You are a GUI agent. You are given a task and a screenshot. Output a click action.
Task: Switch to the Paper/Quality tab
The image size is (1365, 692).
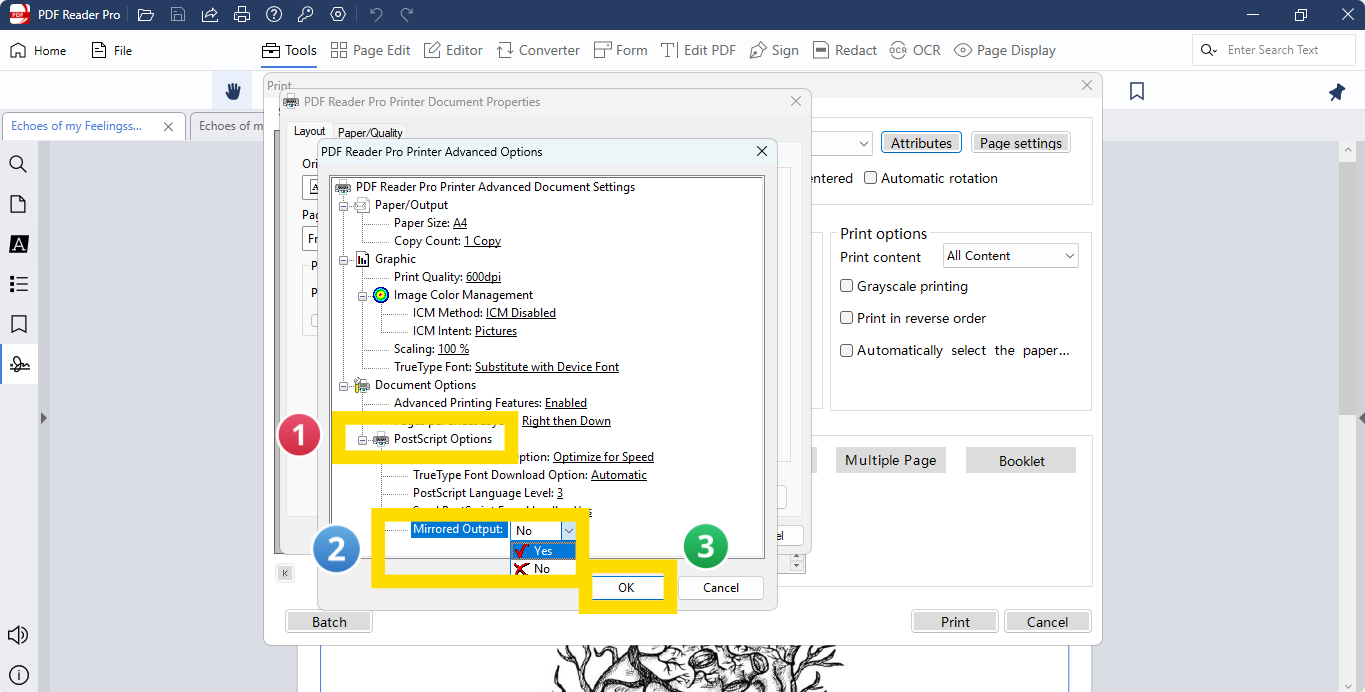pos(370,132)
